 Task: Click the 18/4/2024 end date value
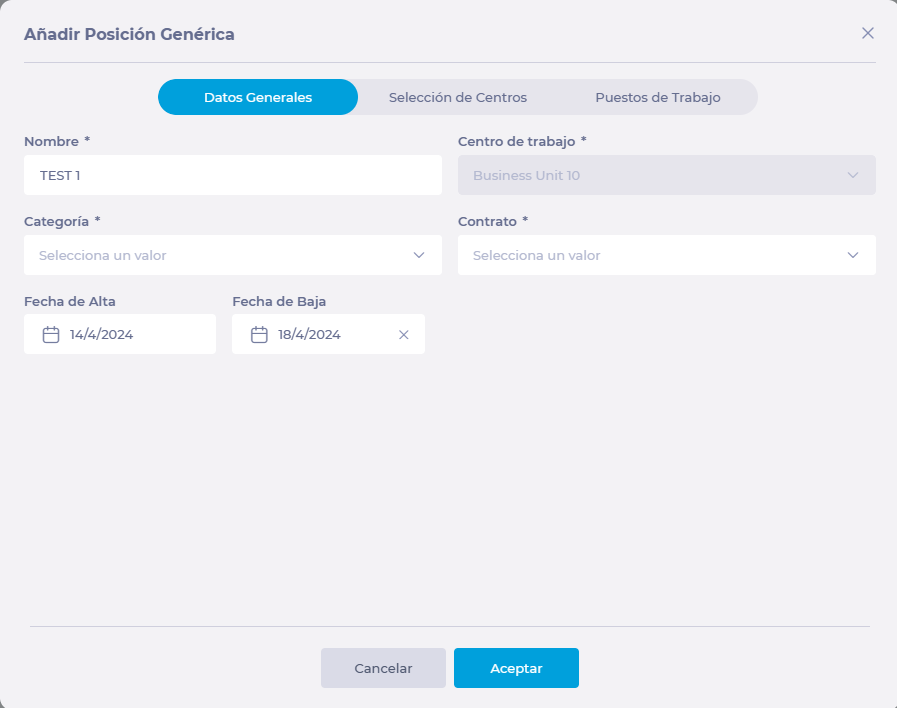(x=310, y=335)
